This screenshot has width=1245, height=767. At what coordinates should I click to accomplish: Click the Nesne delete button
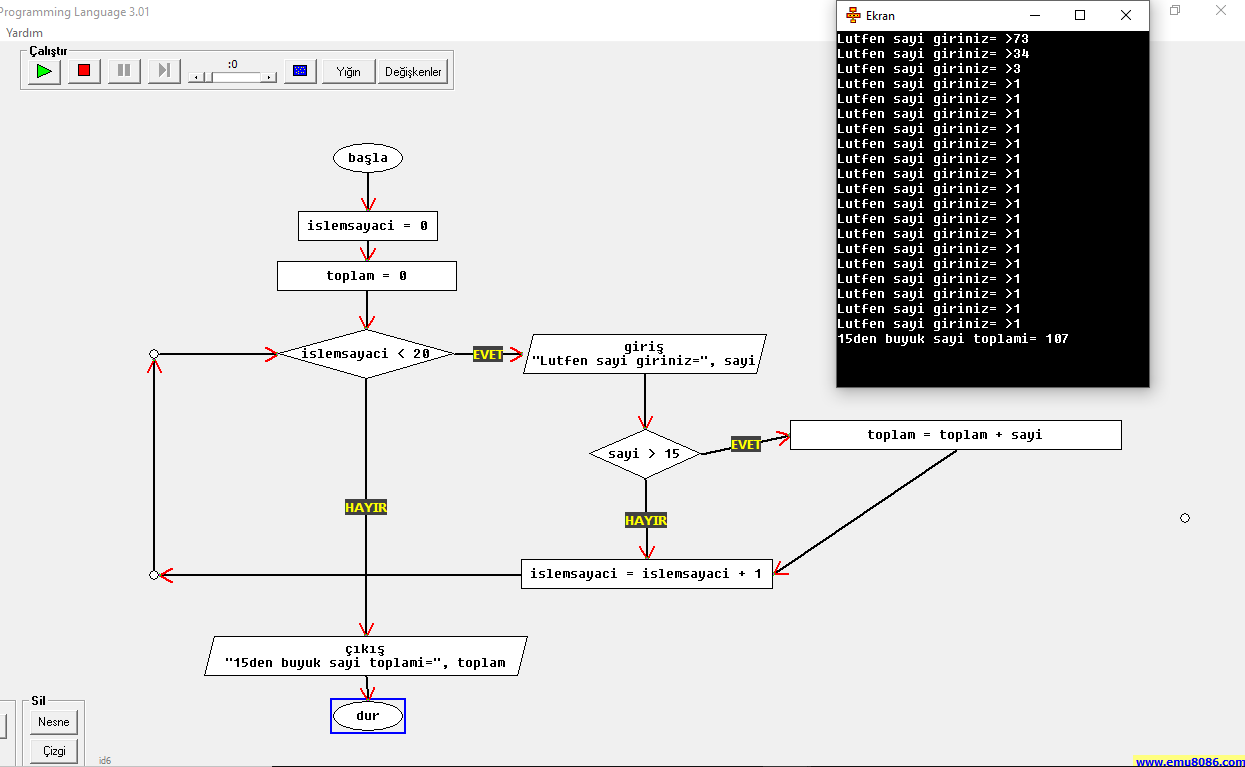(x=54, y=722)
